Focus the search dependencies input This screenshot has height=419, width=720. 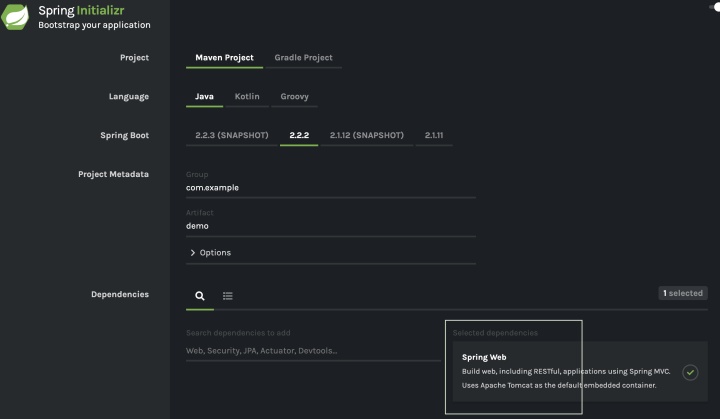point(313,351)
